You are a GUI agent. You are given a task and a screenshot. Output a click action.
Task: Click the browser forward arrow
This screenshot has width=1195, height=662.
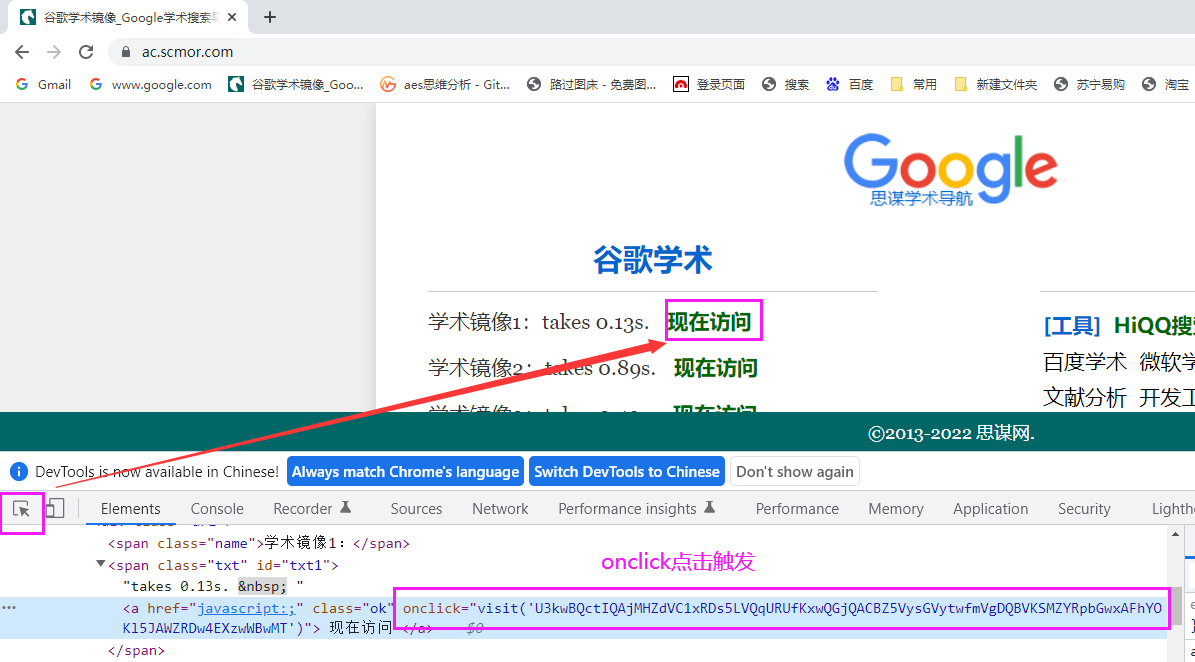(53, 52)
